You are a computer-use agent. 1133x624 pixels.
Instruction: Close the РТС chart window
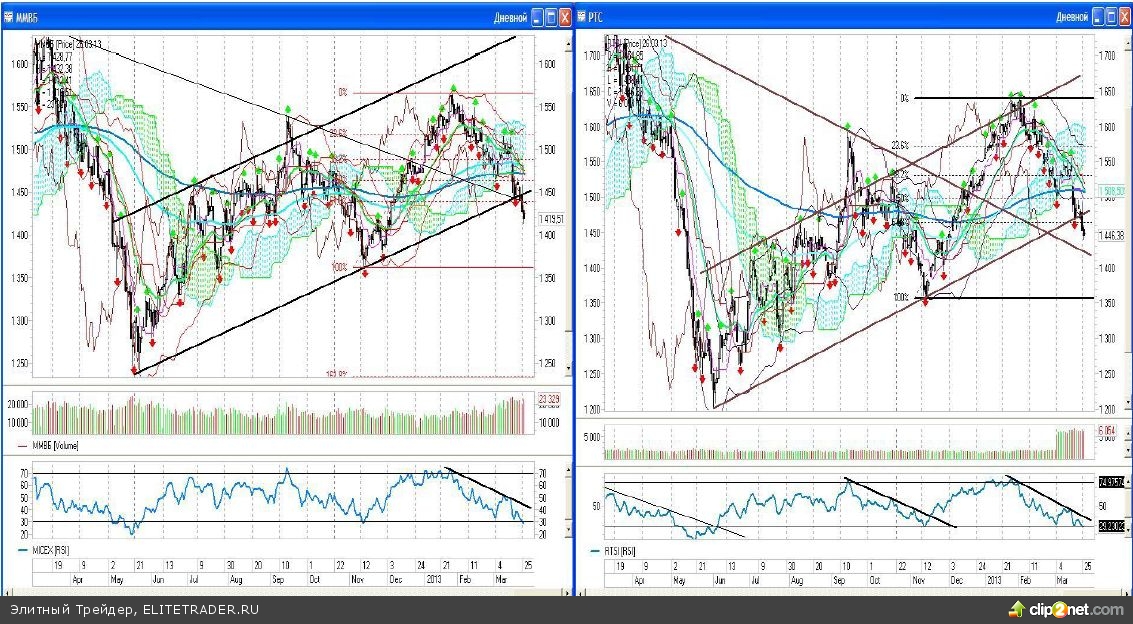[1126, 17]
